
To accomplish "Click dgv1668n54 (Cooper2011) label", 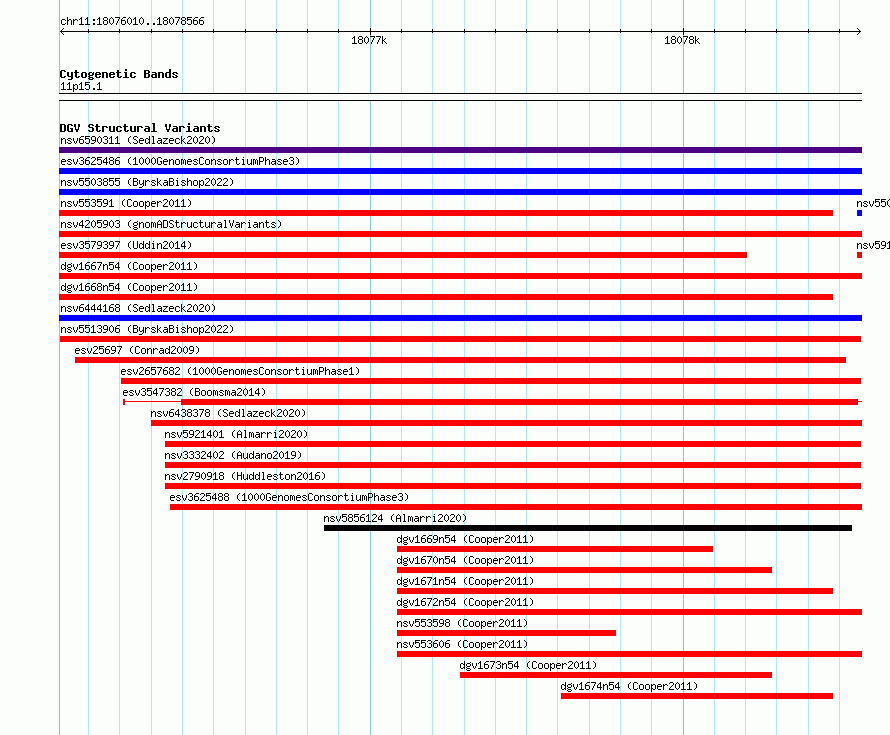I will click(129, 287).
